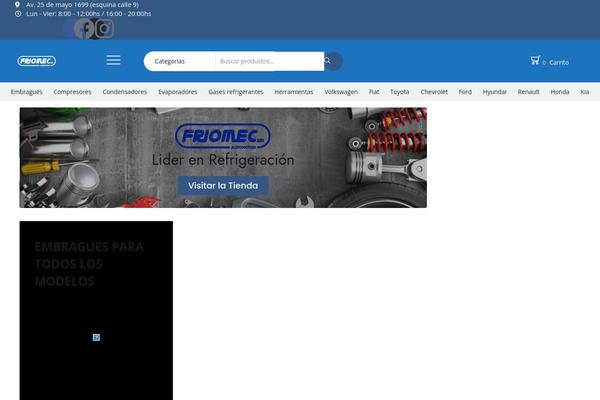Click the clock hours icon
This screenshot has height=400, width=600.
point(18,14)
